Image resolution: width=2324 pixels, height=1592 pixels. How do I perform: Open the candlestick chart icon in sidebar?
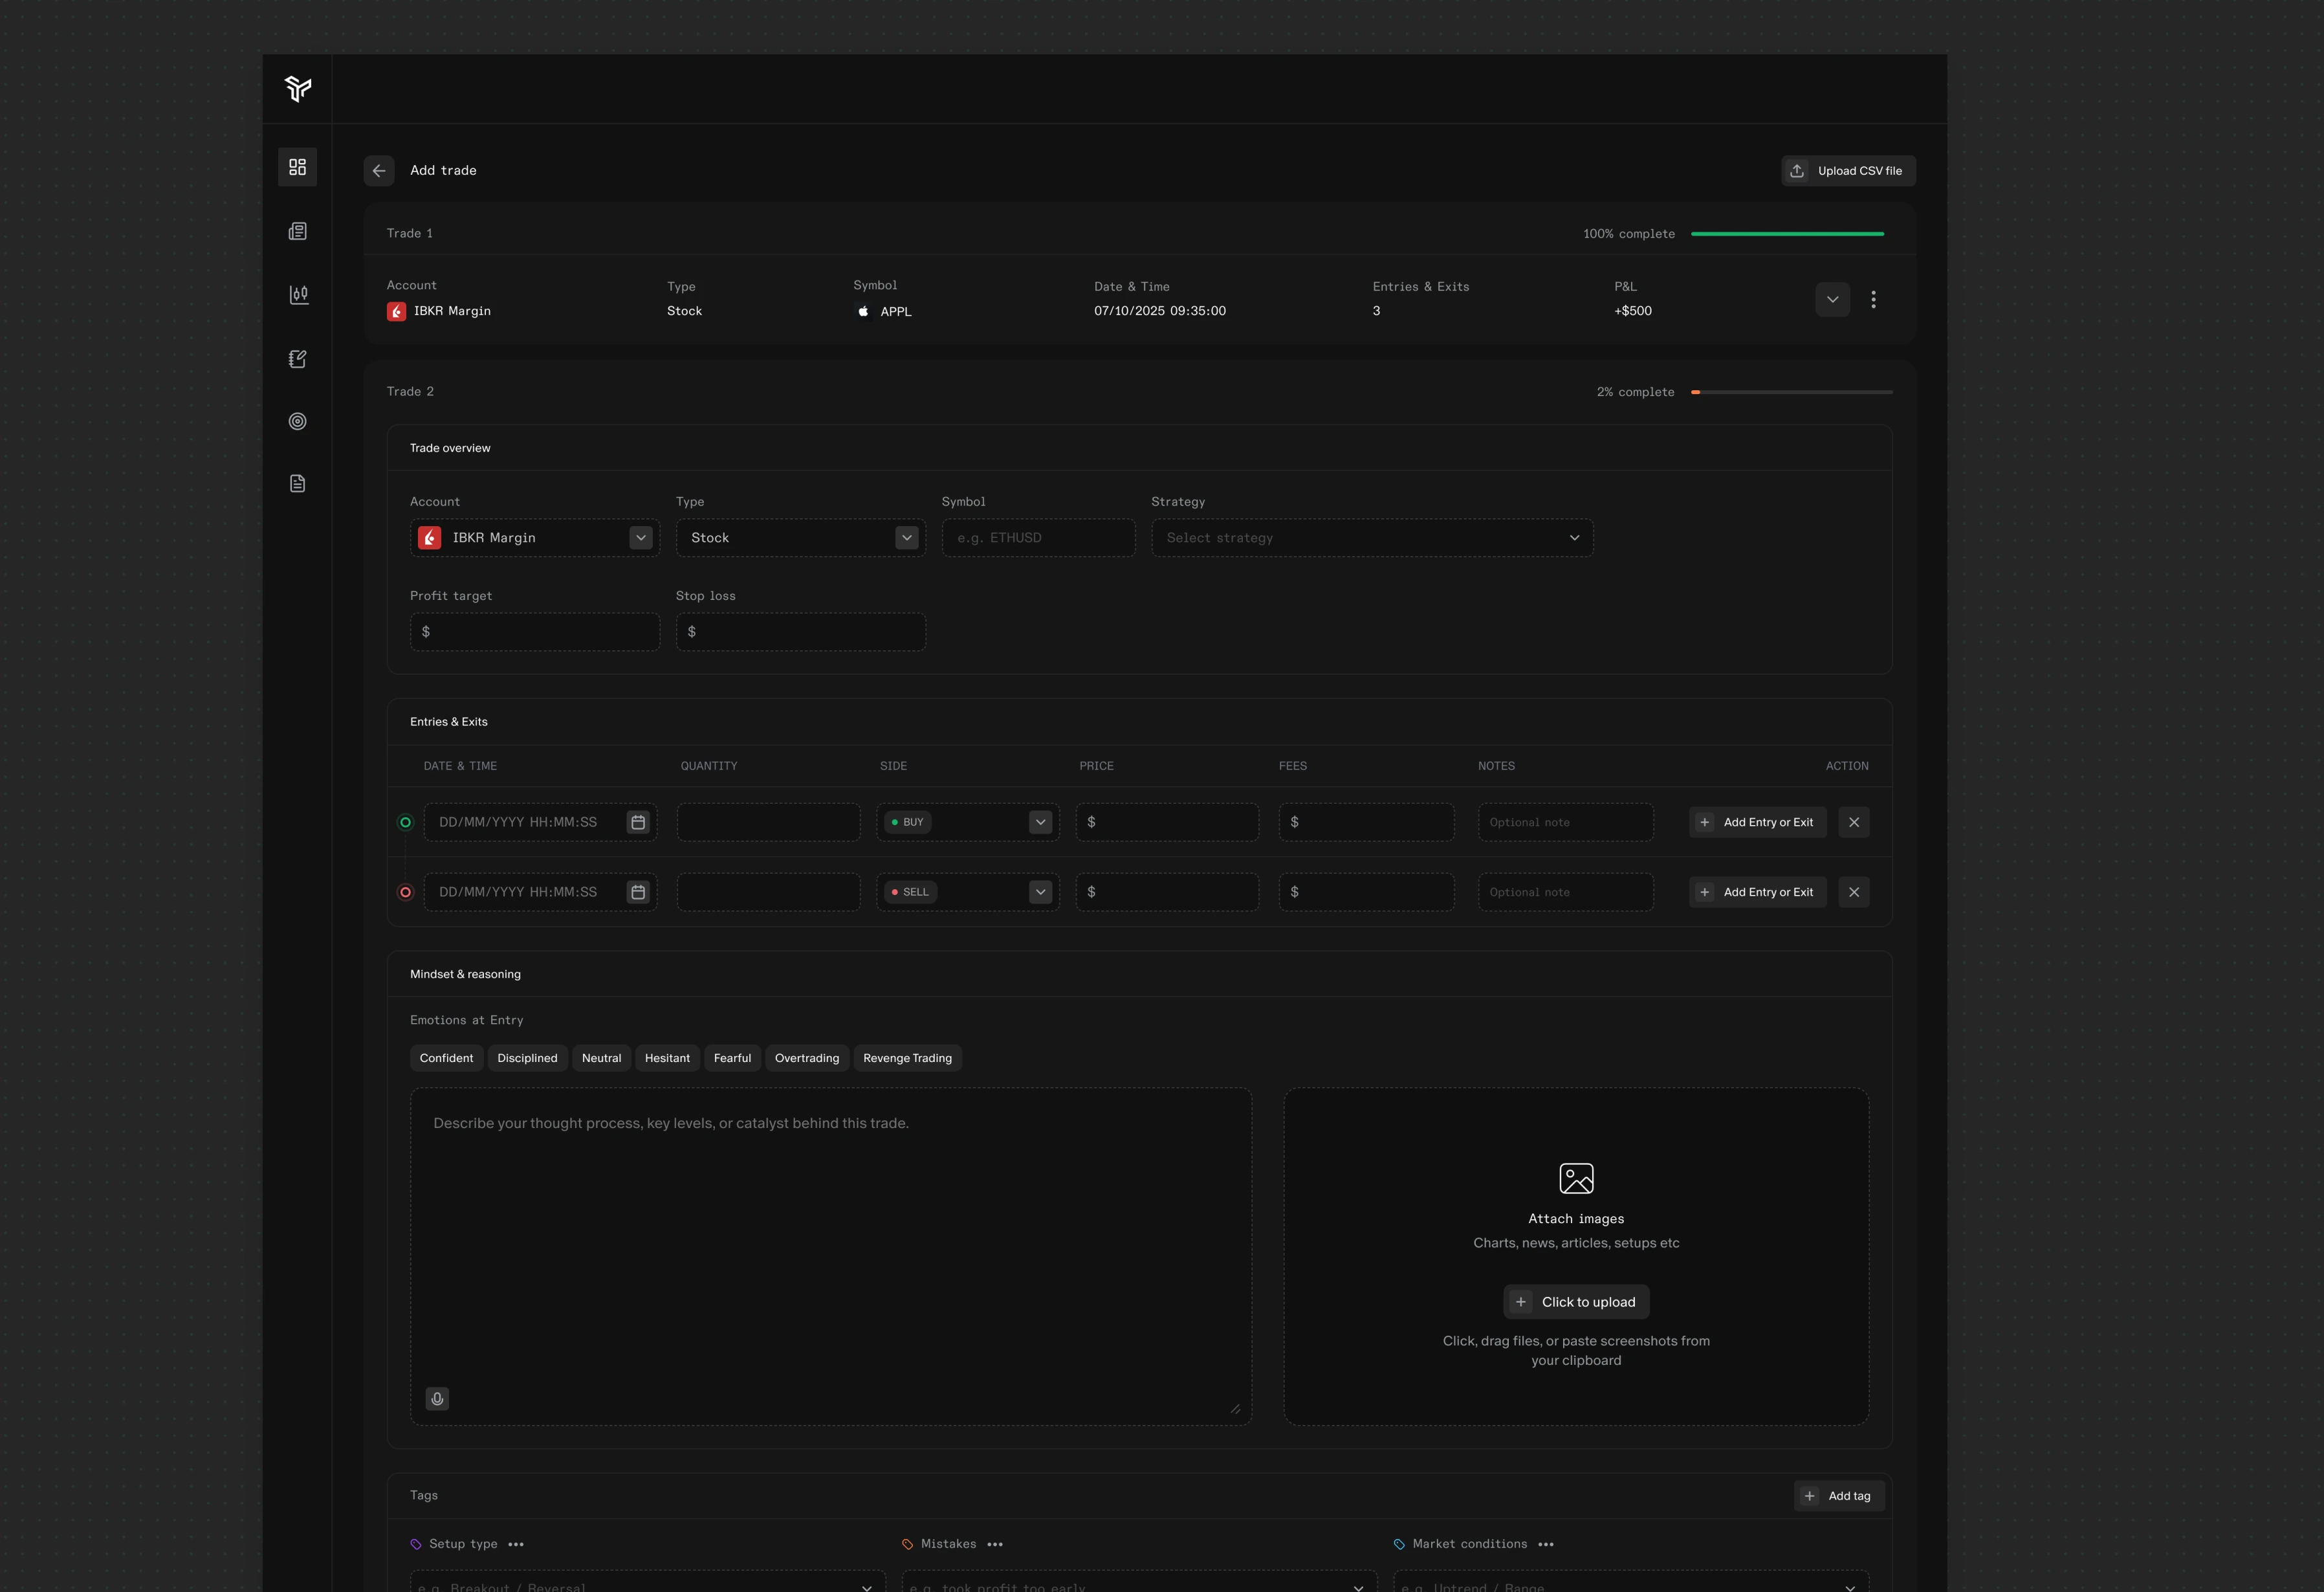[298, 294]
